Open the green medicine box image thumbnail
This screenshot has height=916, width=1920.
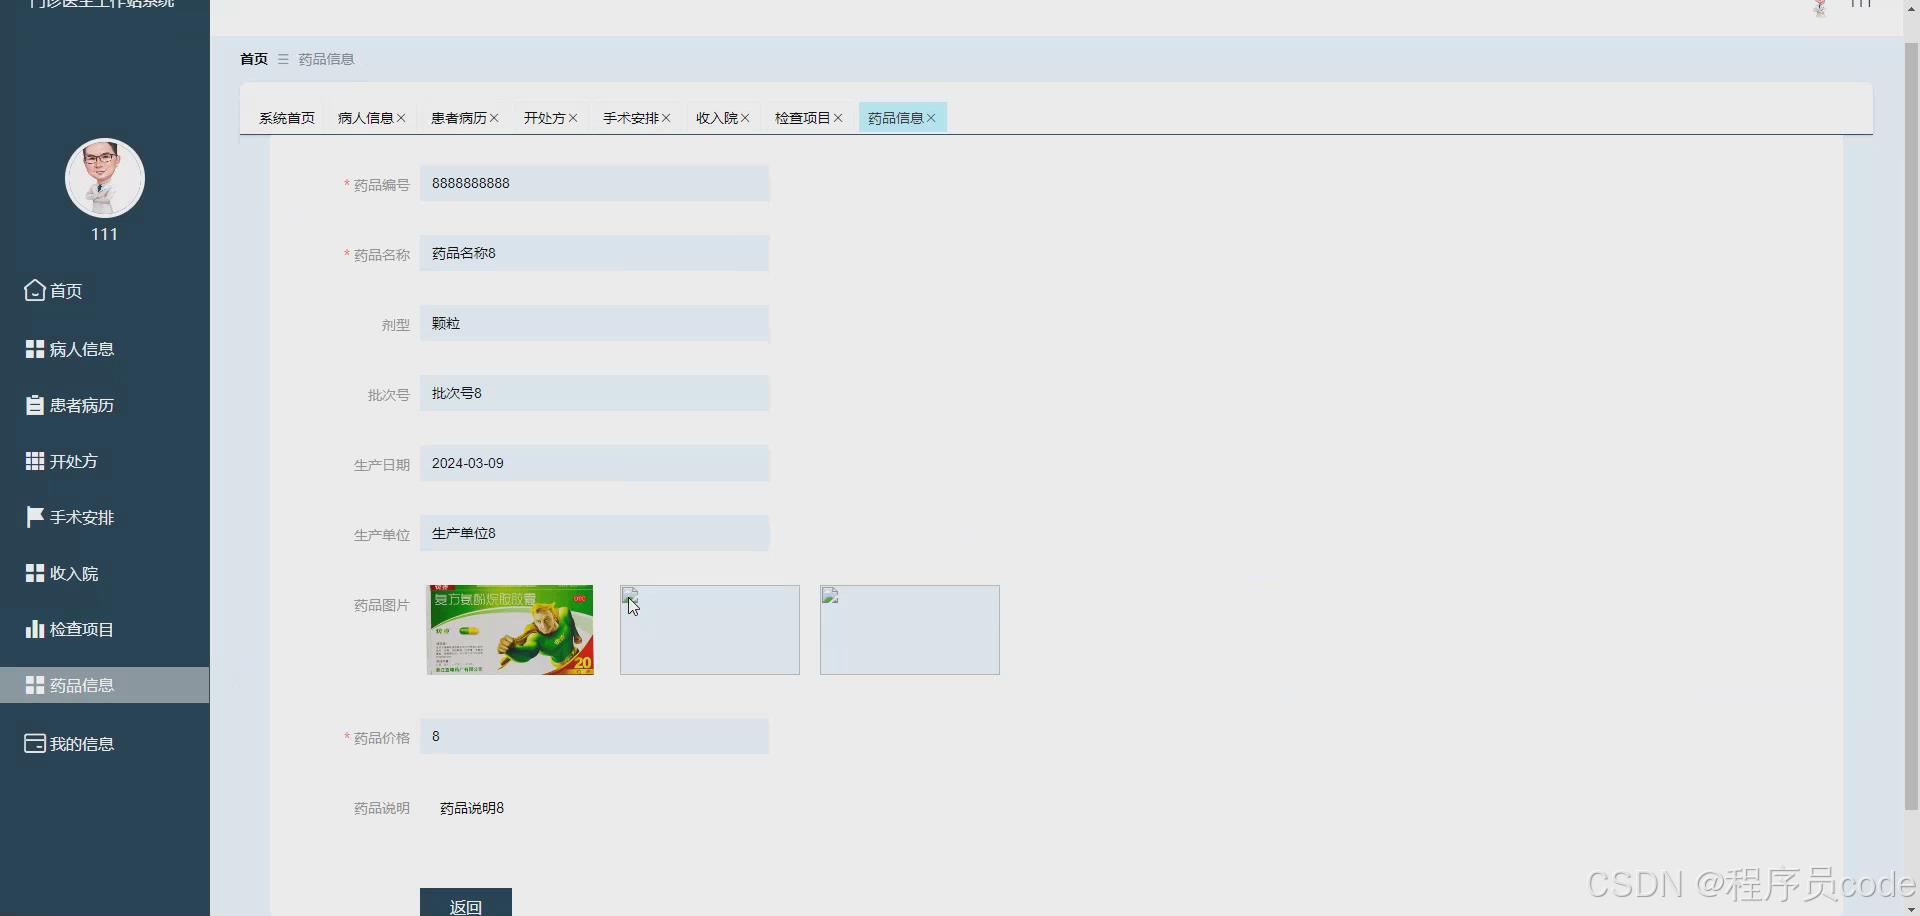click(x=510, y=630)
